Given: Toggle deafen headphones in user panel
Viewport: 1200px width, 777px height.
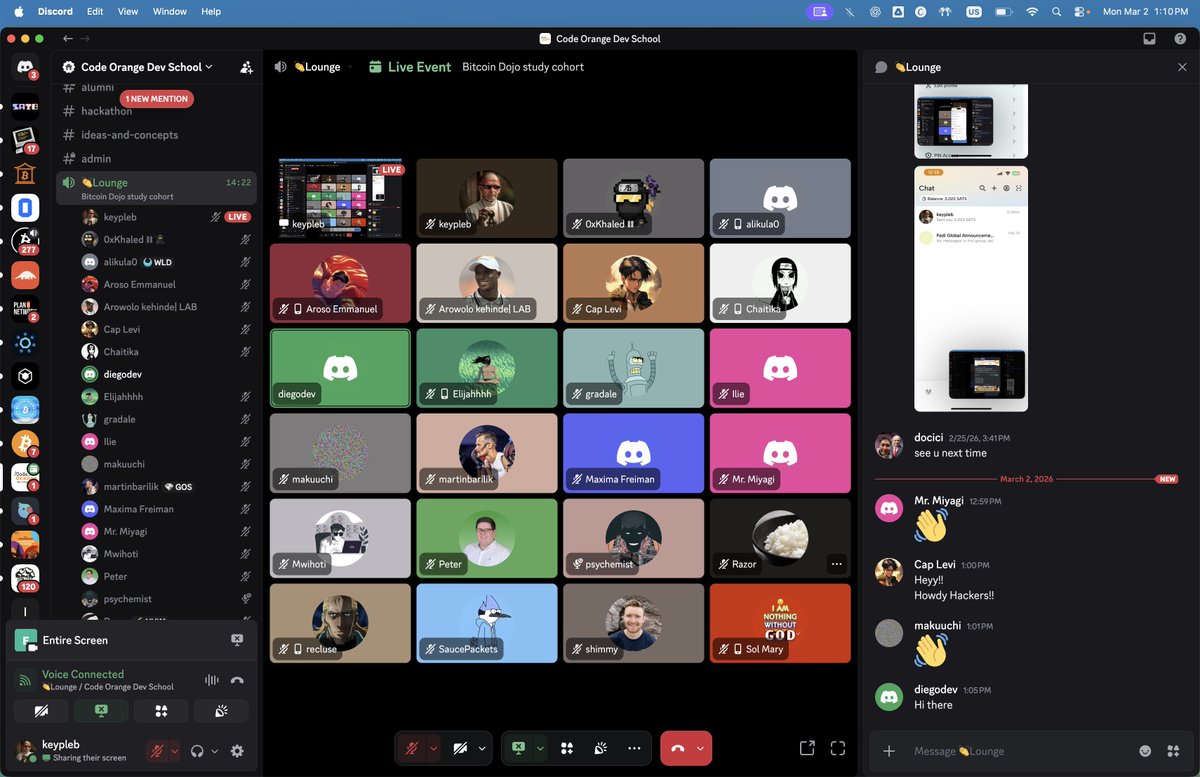Looking at the screenshot, I should (x=198, y=751).
